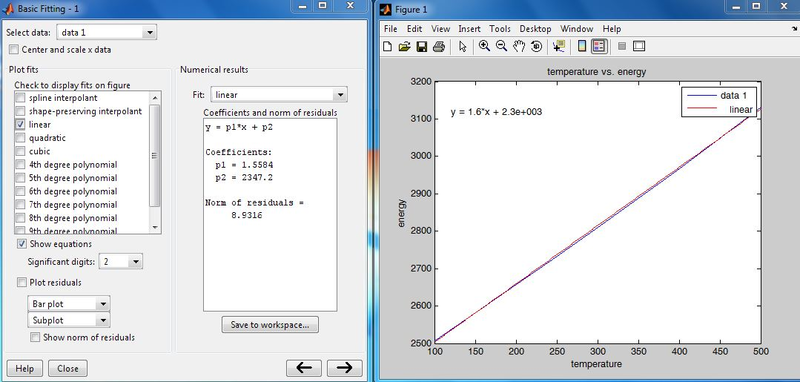
Task: Open the Fit type dropdown showing linear
Action: pyautogui.click(x=279, y=94)
